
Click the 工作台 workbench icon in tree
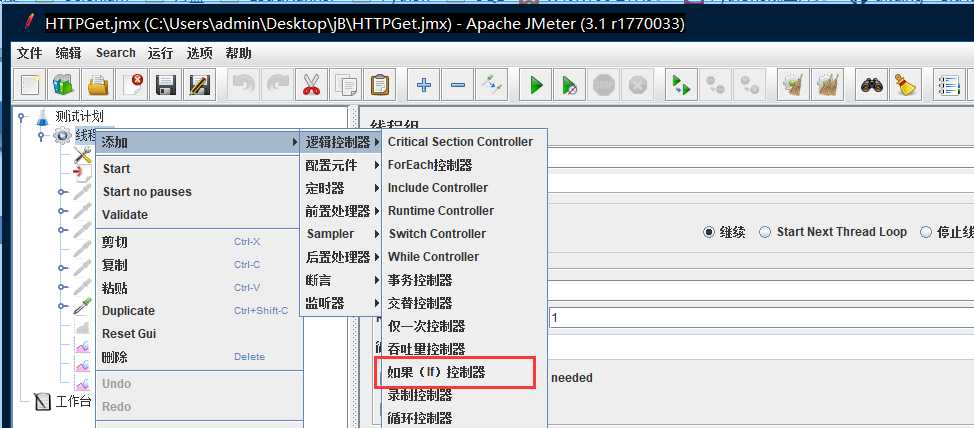click(x=42, y=401)
